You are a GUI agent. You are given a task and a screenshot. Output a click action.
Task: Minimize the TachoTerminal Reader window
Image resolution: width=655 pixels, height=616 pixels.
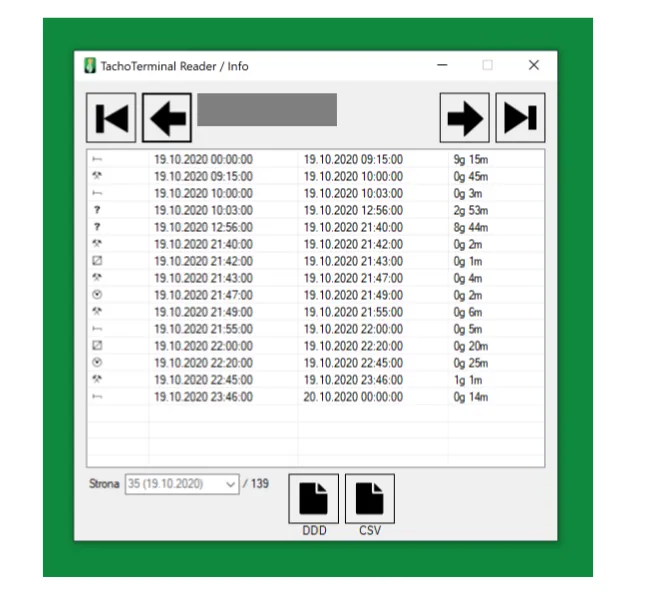click(x=442, y=65)
